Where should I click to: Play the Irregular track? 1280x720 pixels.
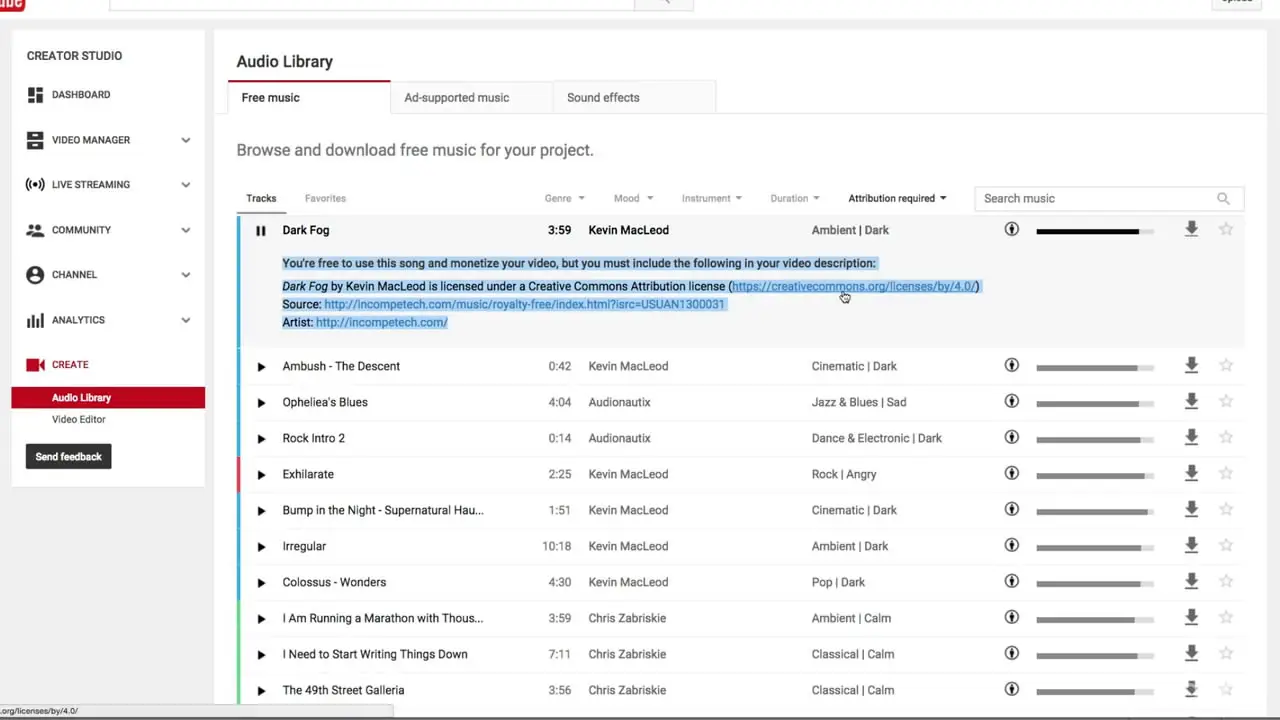[261, 547]
